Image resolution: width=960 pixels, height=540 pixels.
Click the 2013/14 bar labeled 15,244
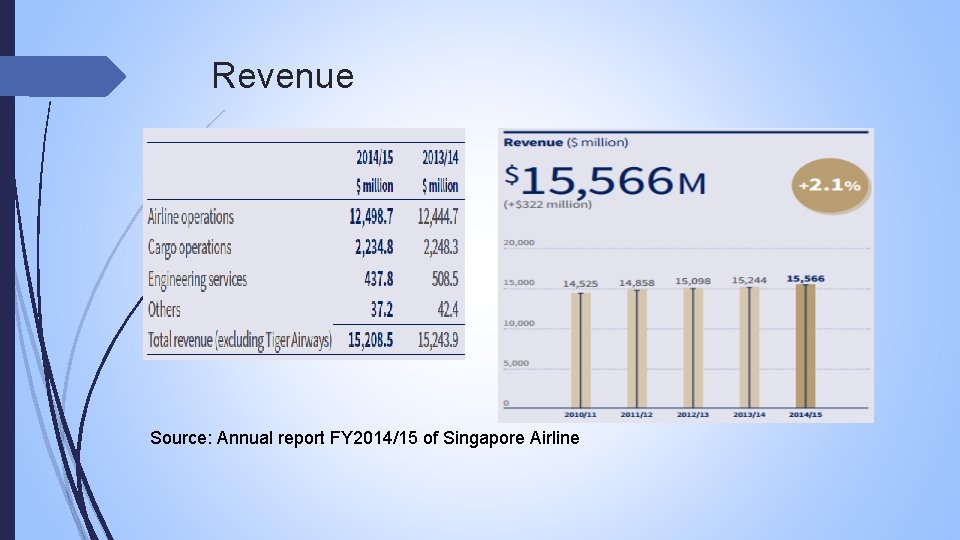tap(749, 347)
